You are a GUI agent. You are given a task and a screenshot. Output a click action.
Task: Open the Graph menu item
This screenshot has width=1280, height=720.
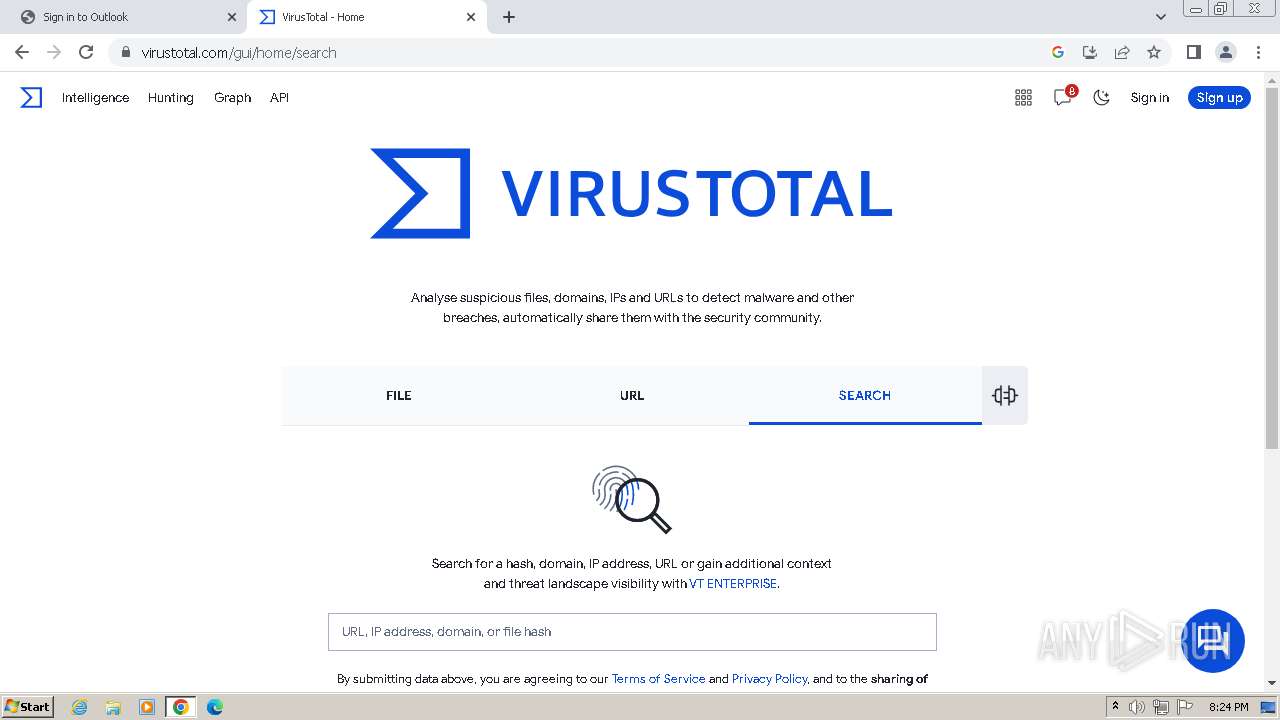click(x=232, y=97)
